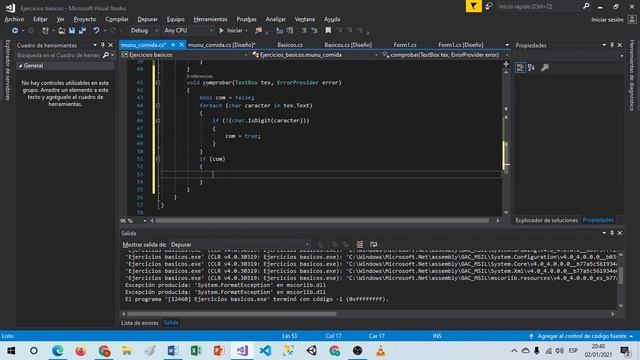Click the Clear All icon in Salida toolbar
This screenshot has height=360, width=640.
360,244
